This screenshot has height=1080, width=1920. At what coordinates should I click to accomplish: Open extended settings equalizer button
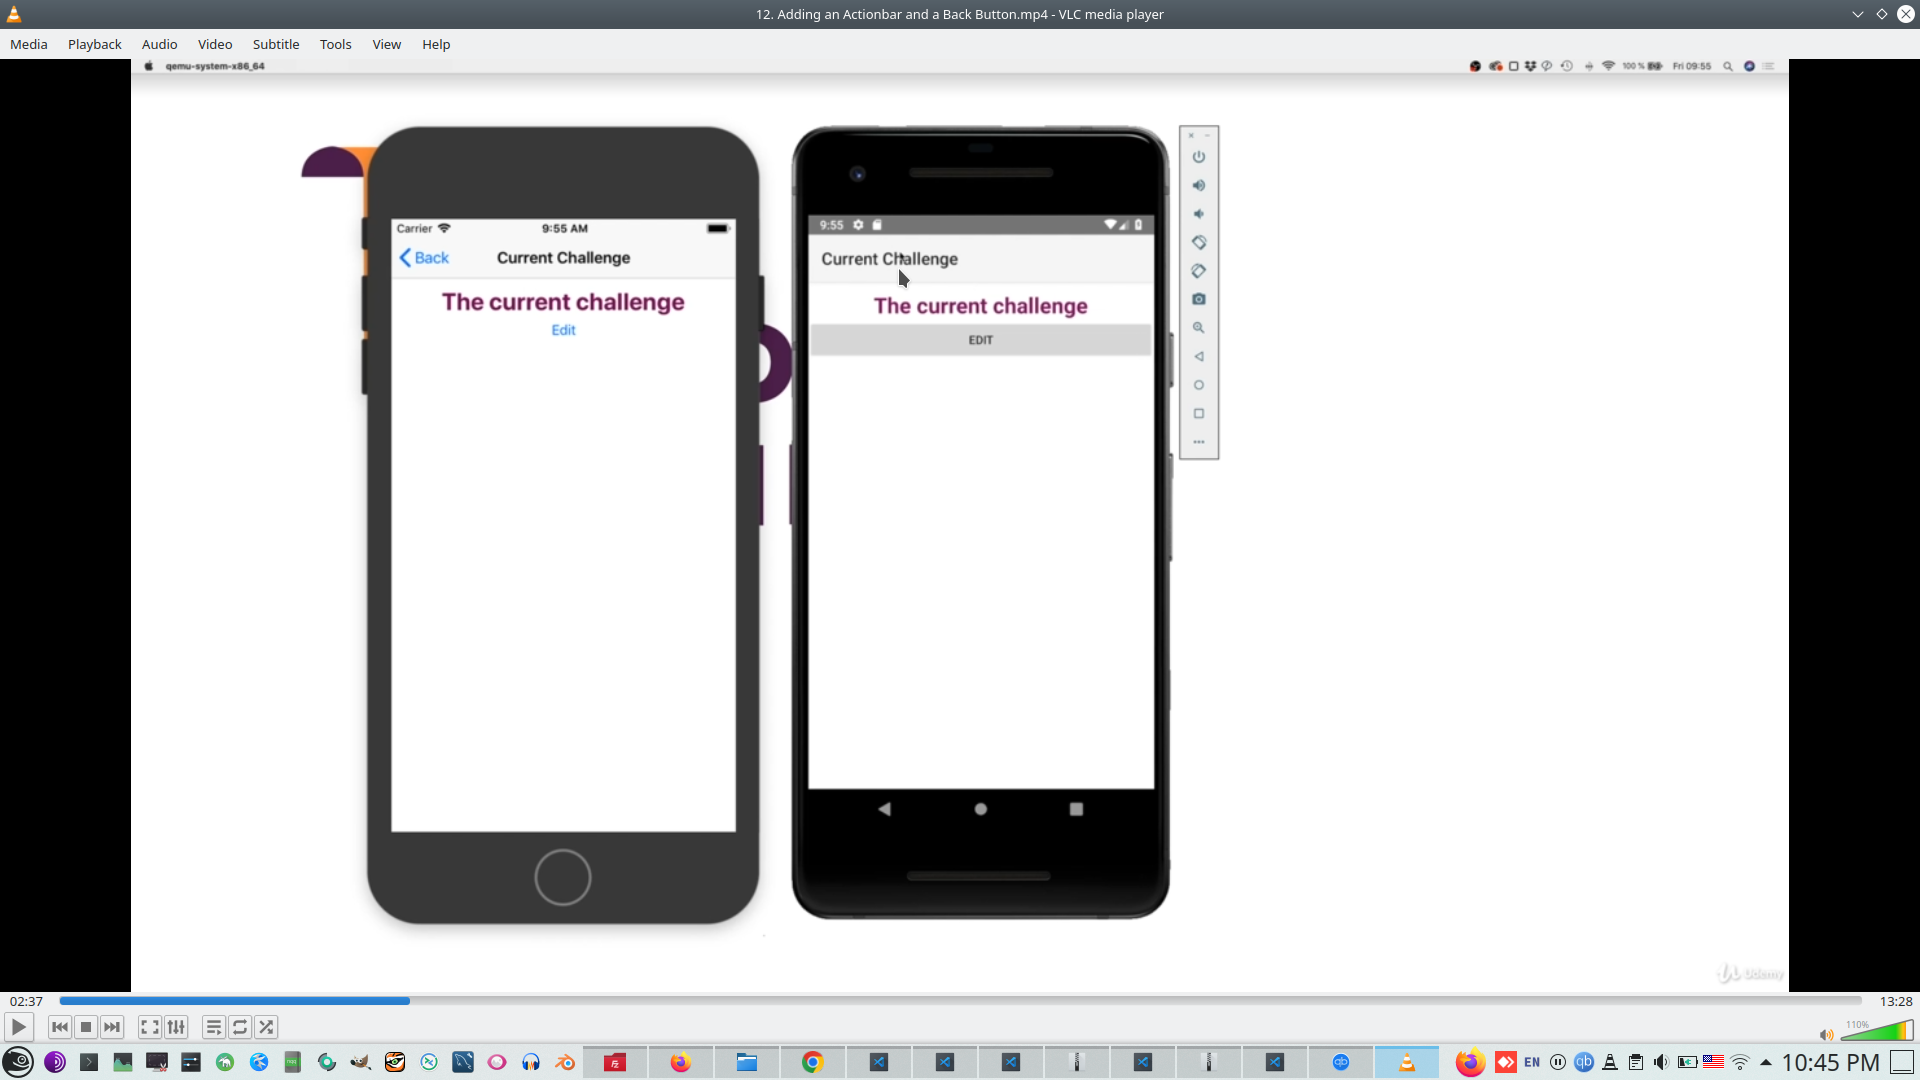(176, 1027)
